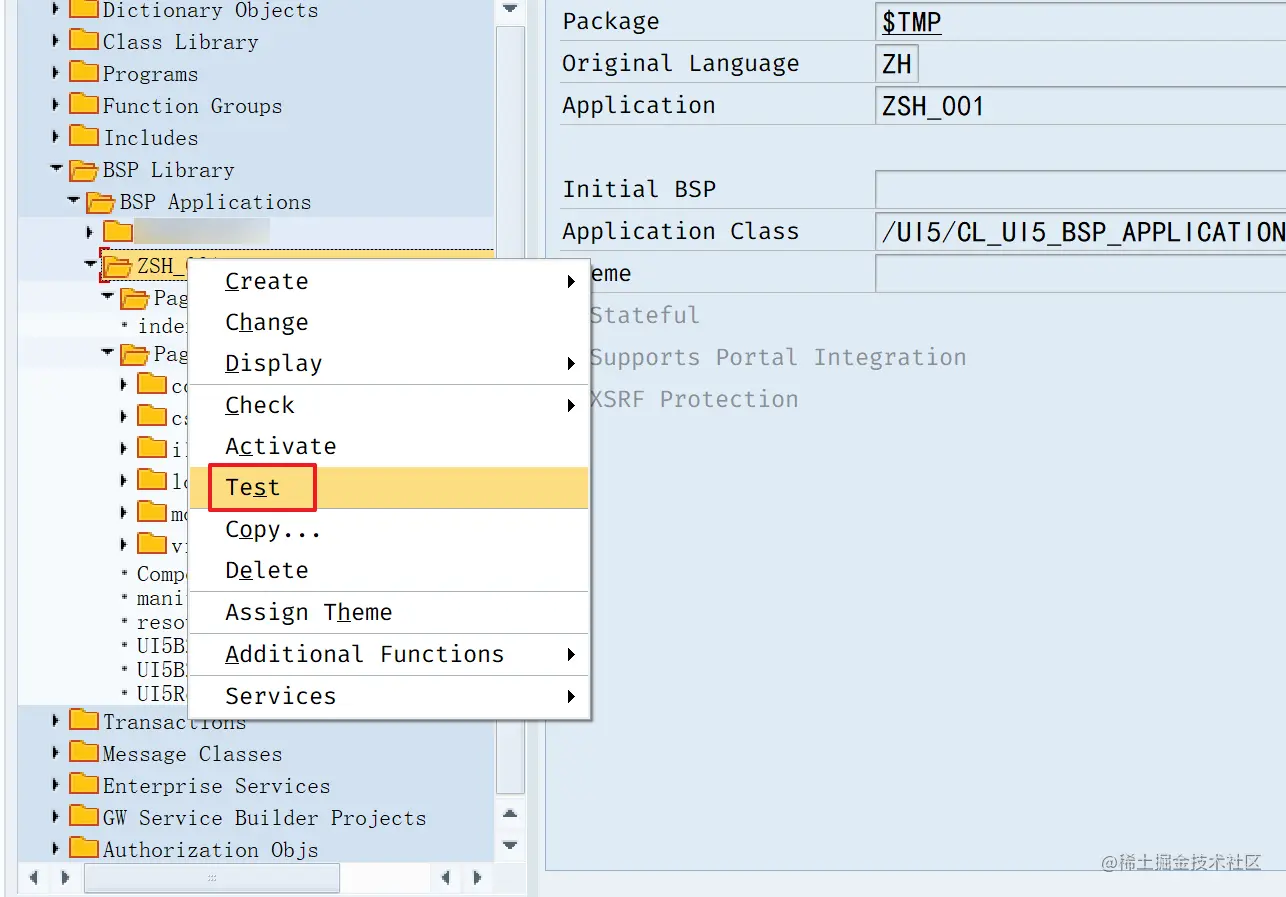The height and width of the screenshot is (897, 1286).
Task: Expand the Function Groups tree node
Action: (x=57, y=106)
